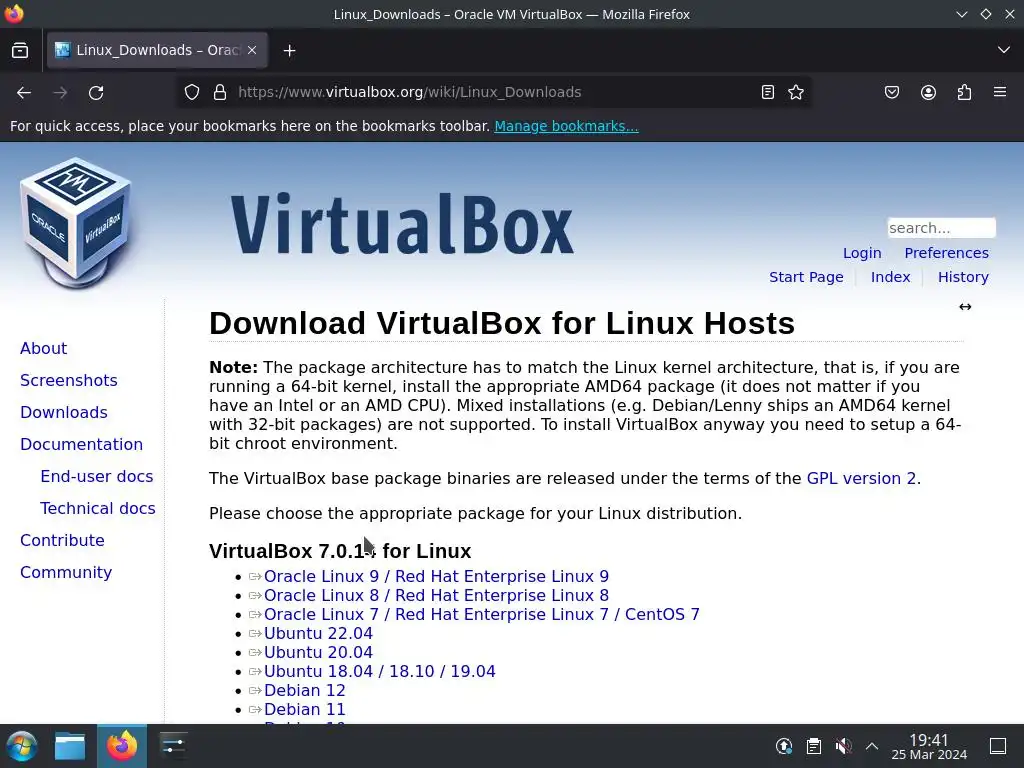
Task: Go to Start Page
Action: click(806, 277)
